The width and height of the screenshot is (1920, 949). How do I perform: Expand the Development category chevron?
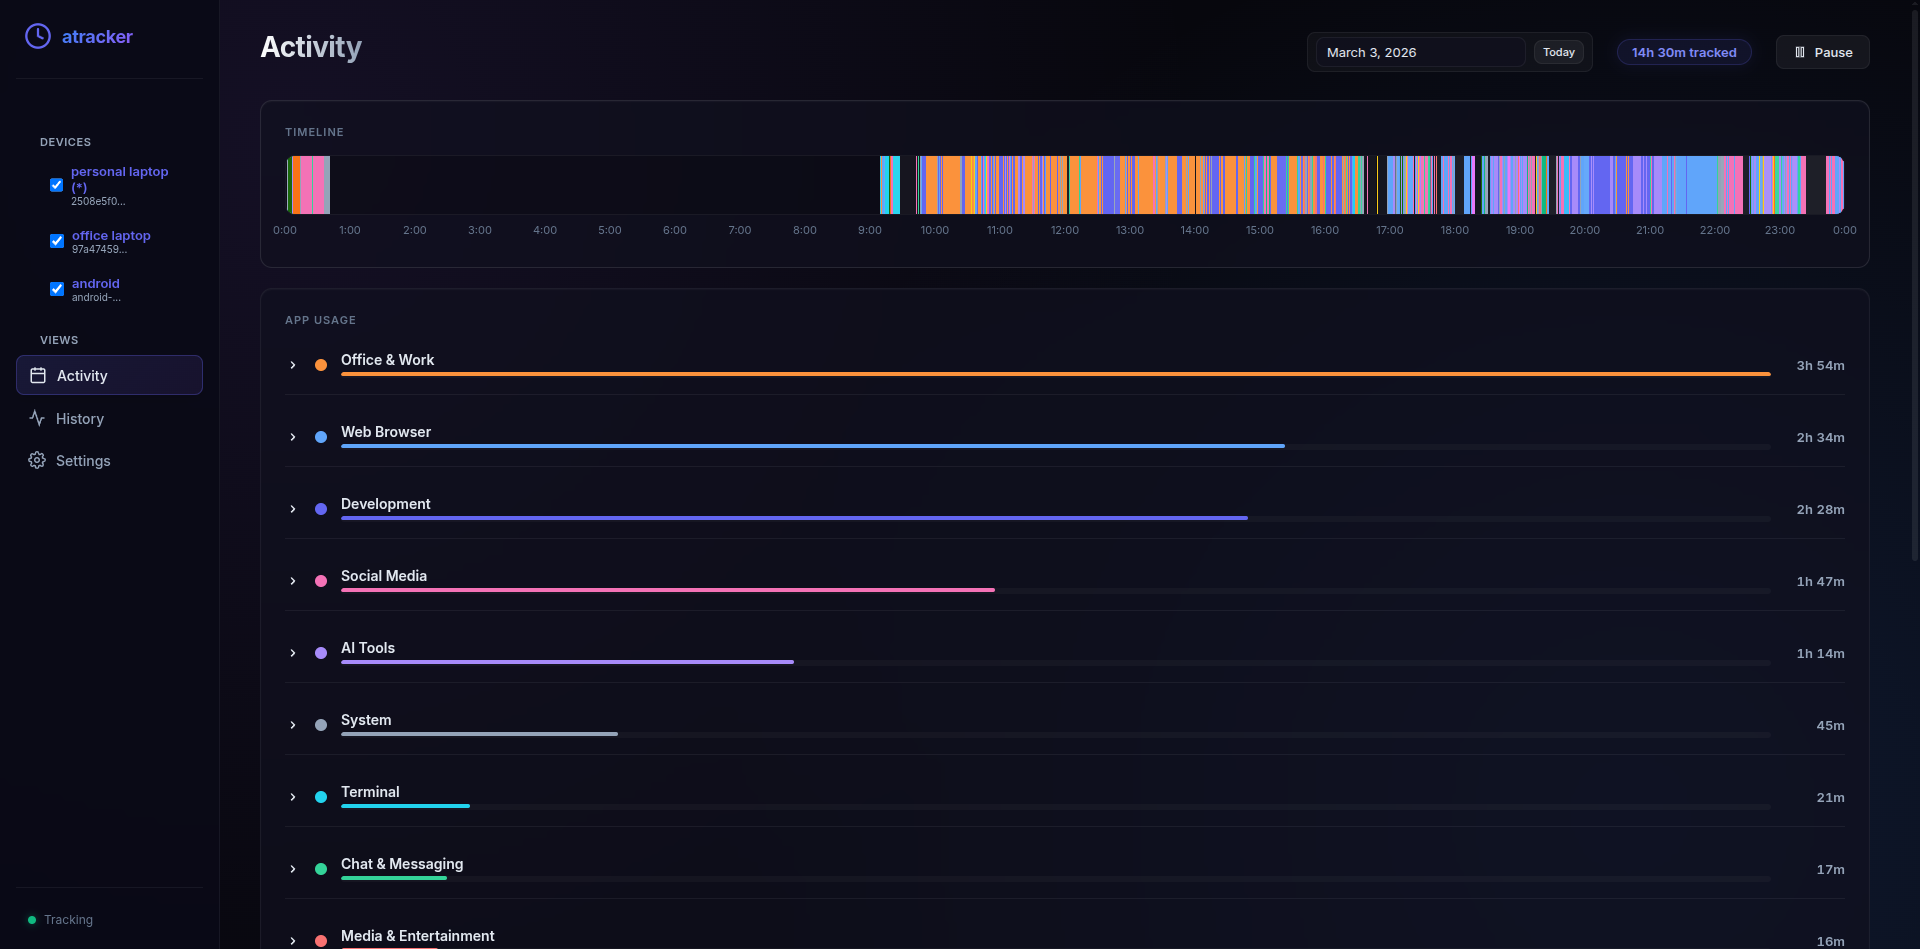point(293,509)
